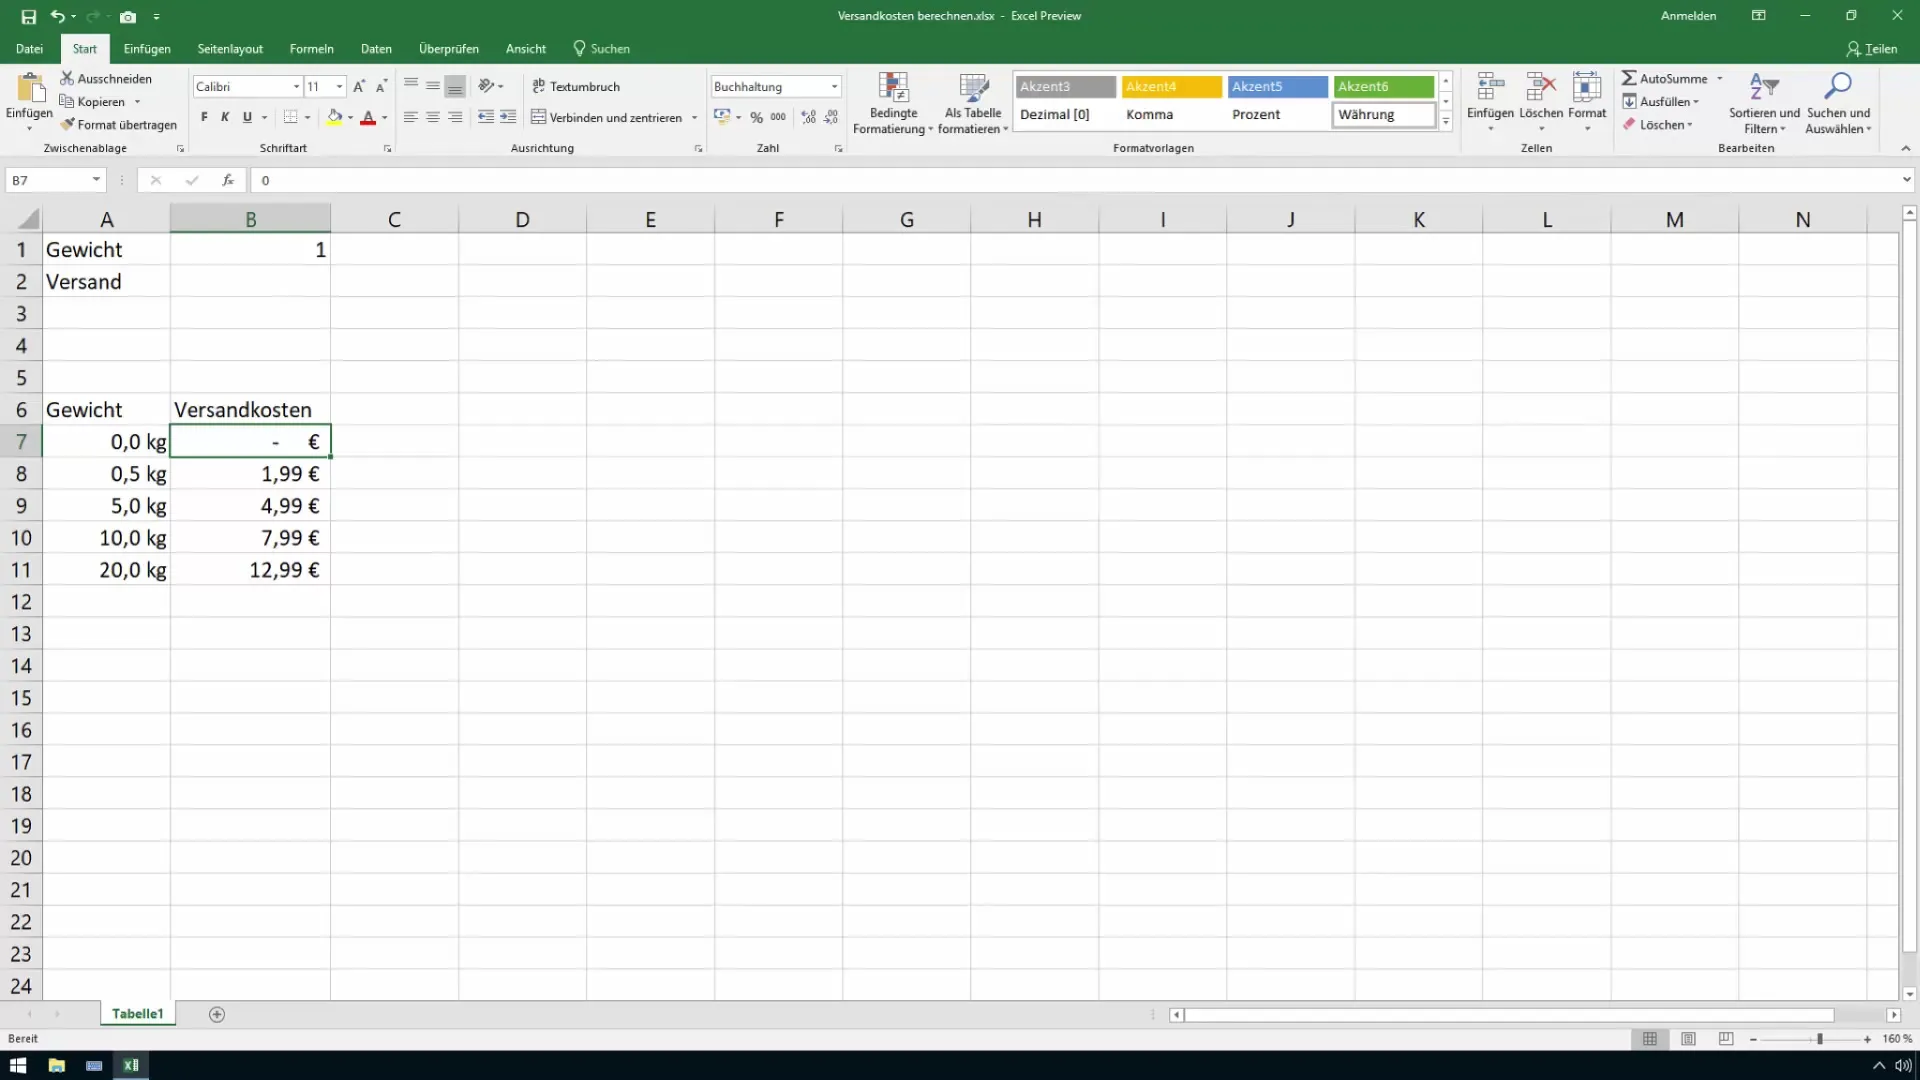The image size is (1920, 1080).
Task: Click the Suchen tell-me search box
Action: click(601, 48)
